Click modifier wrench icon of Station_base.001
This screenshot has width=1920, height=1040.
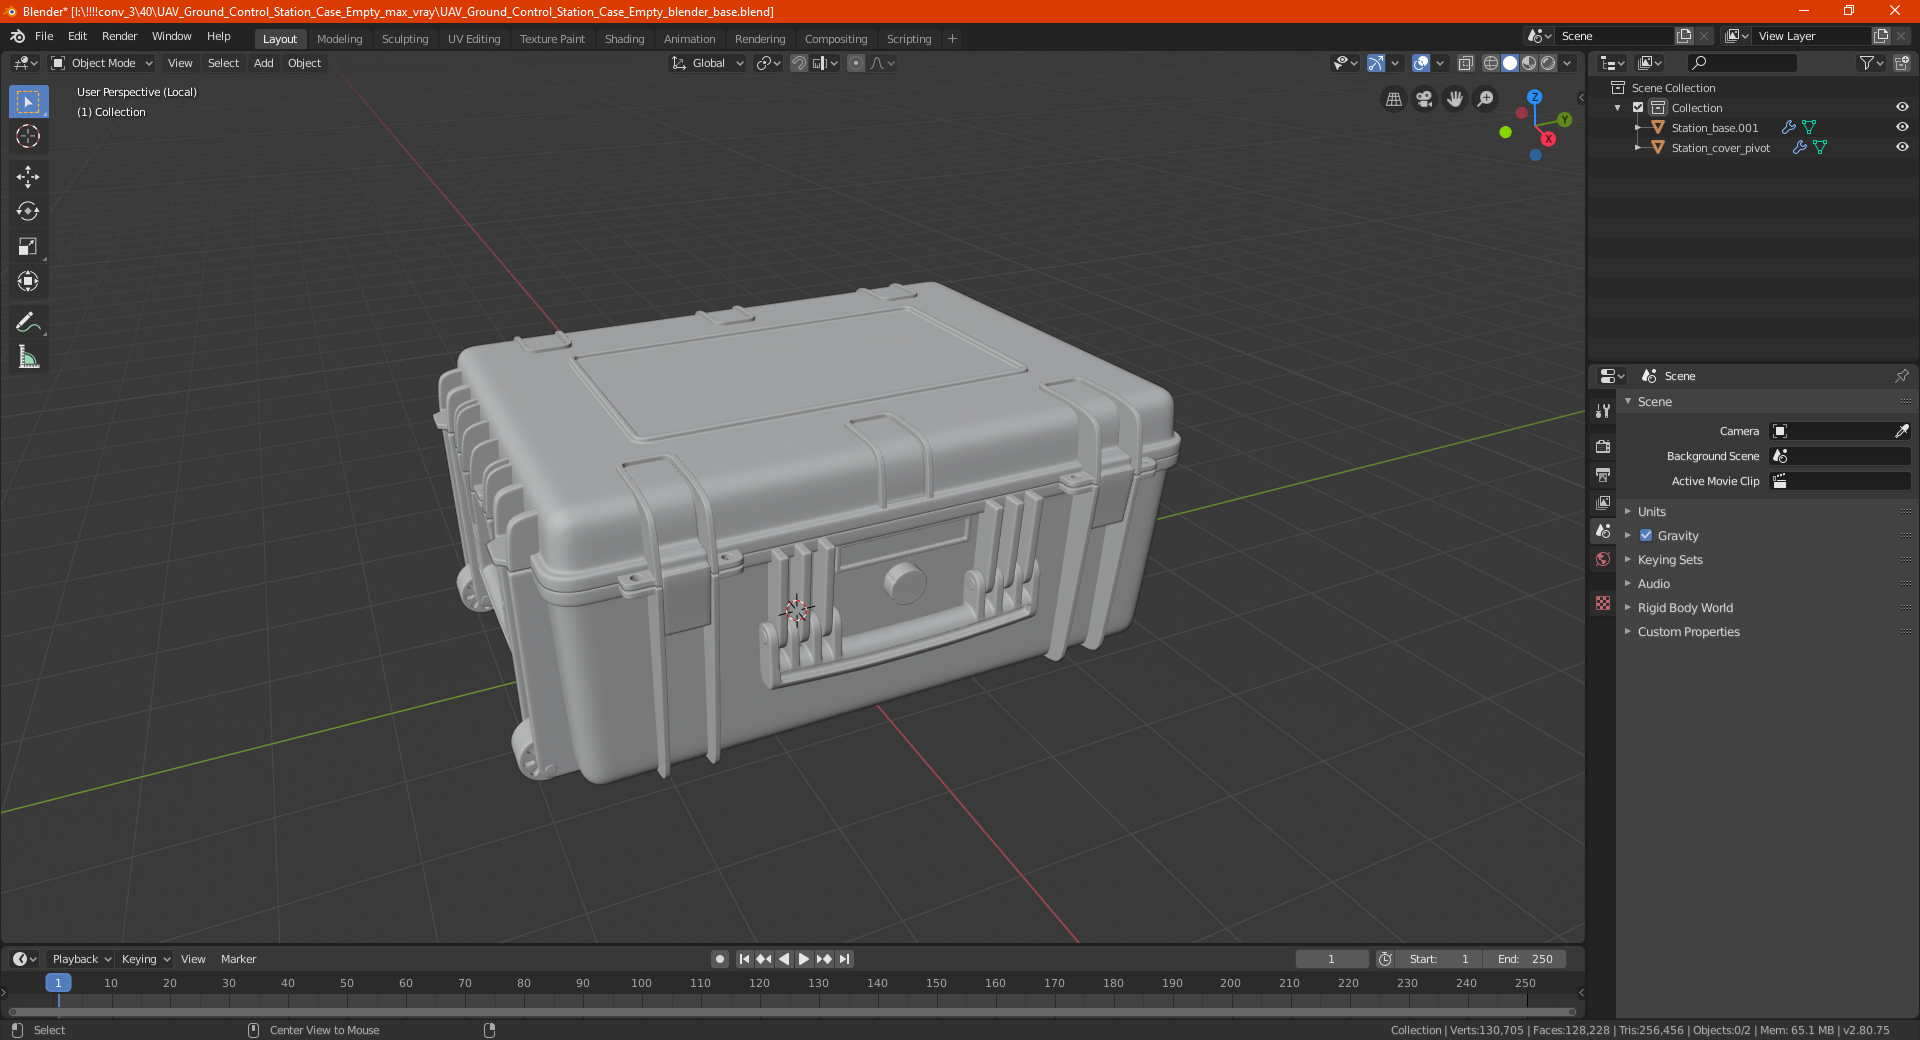(1789, 127)
